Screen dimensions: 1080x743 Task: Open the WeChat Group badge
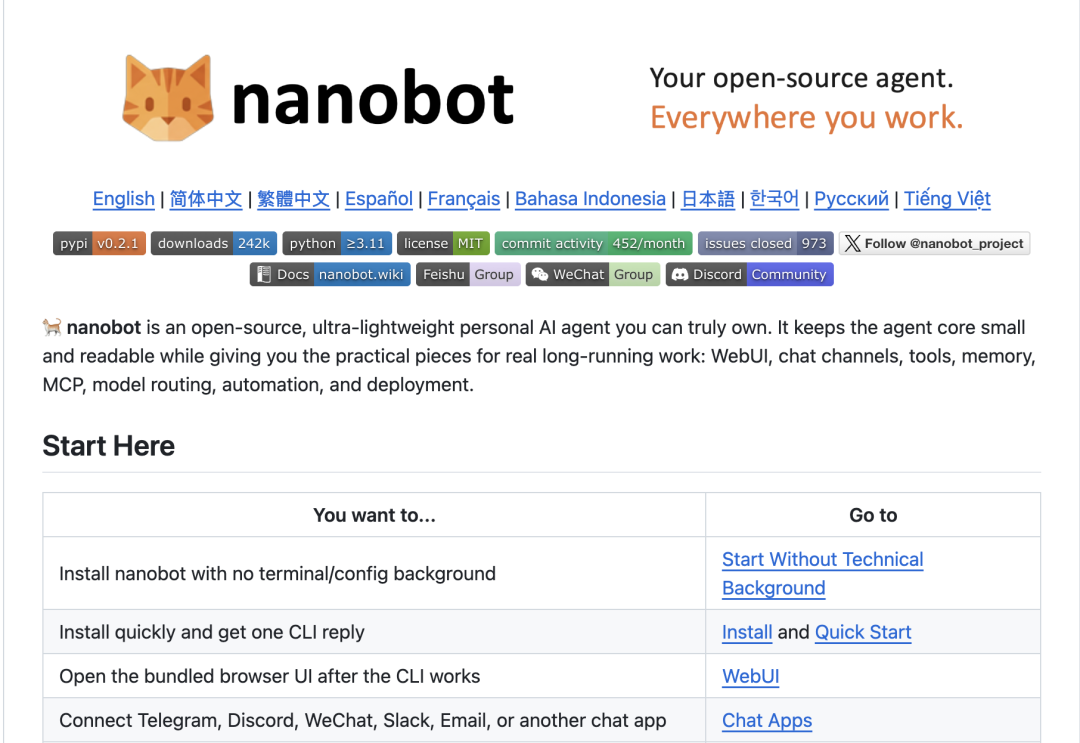click(x=593, y=274)
